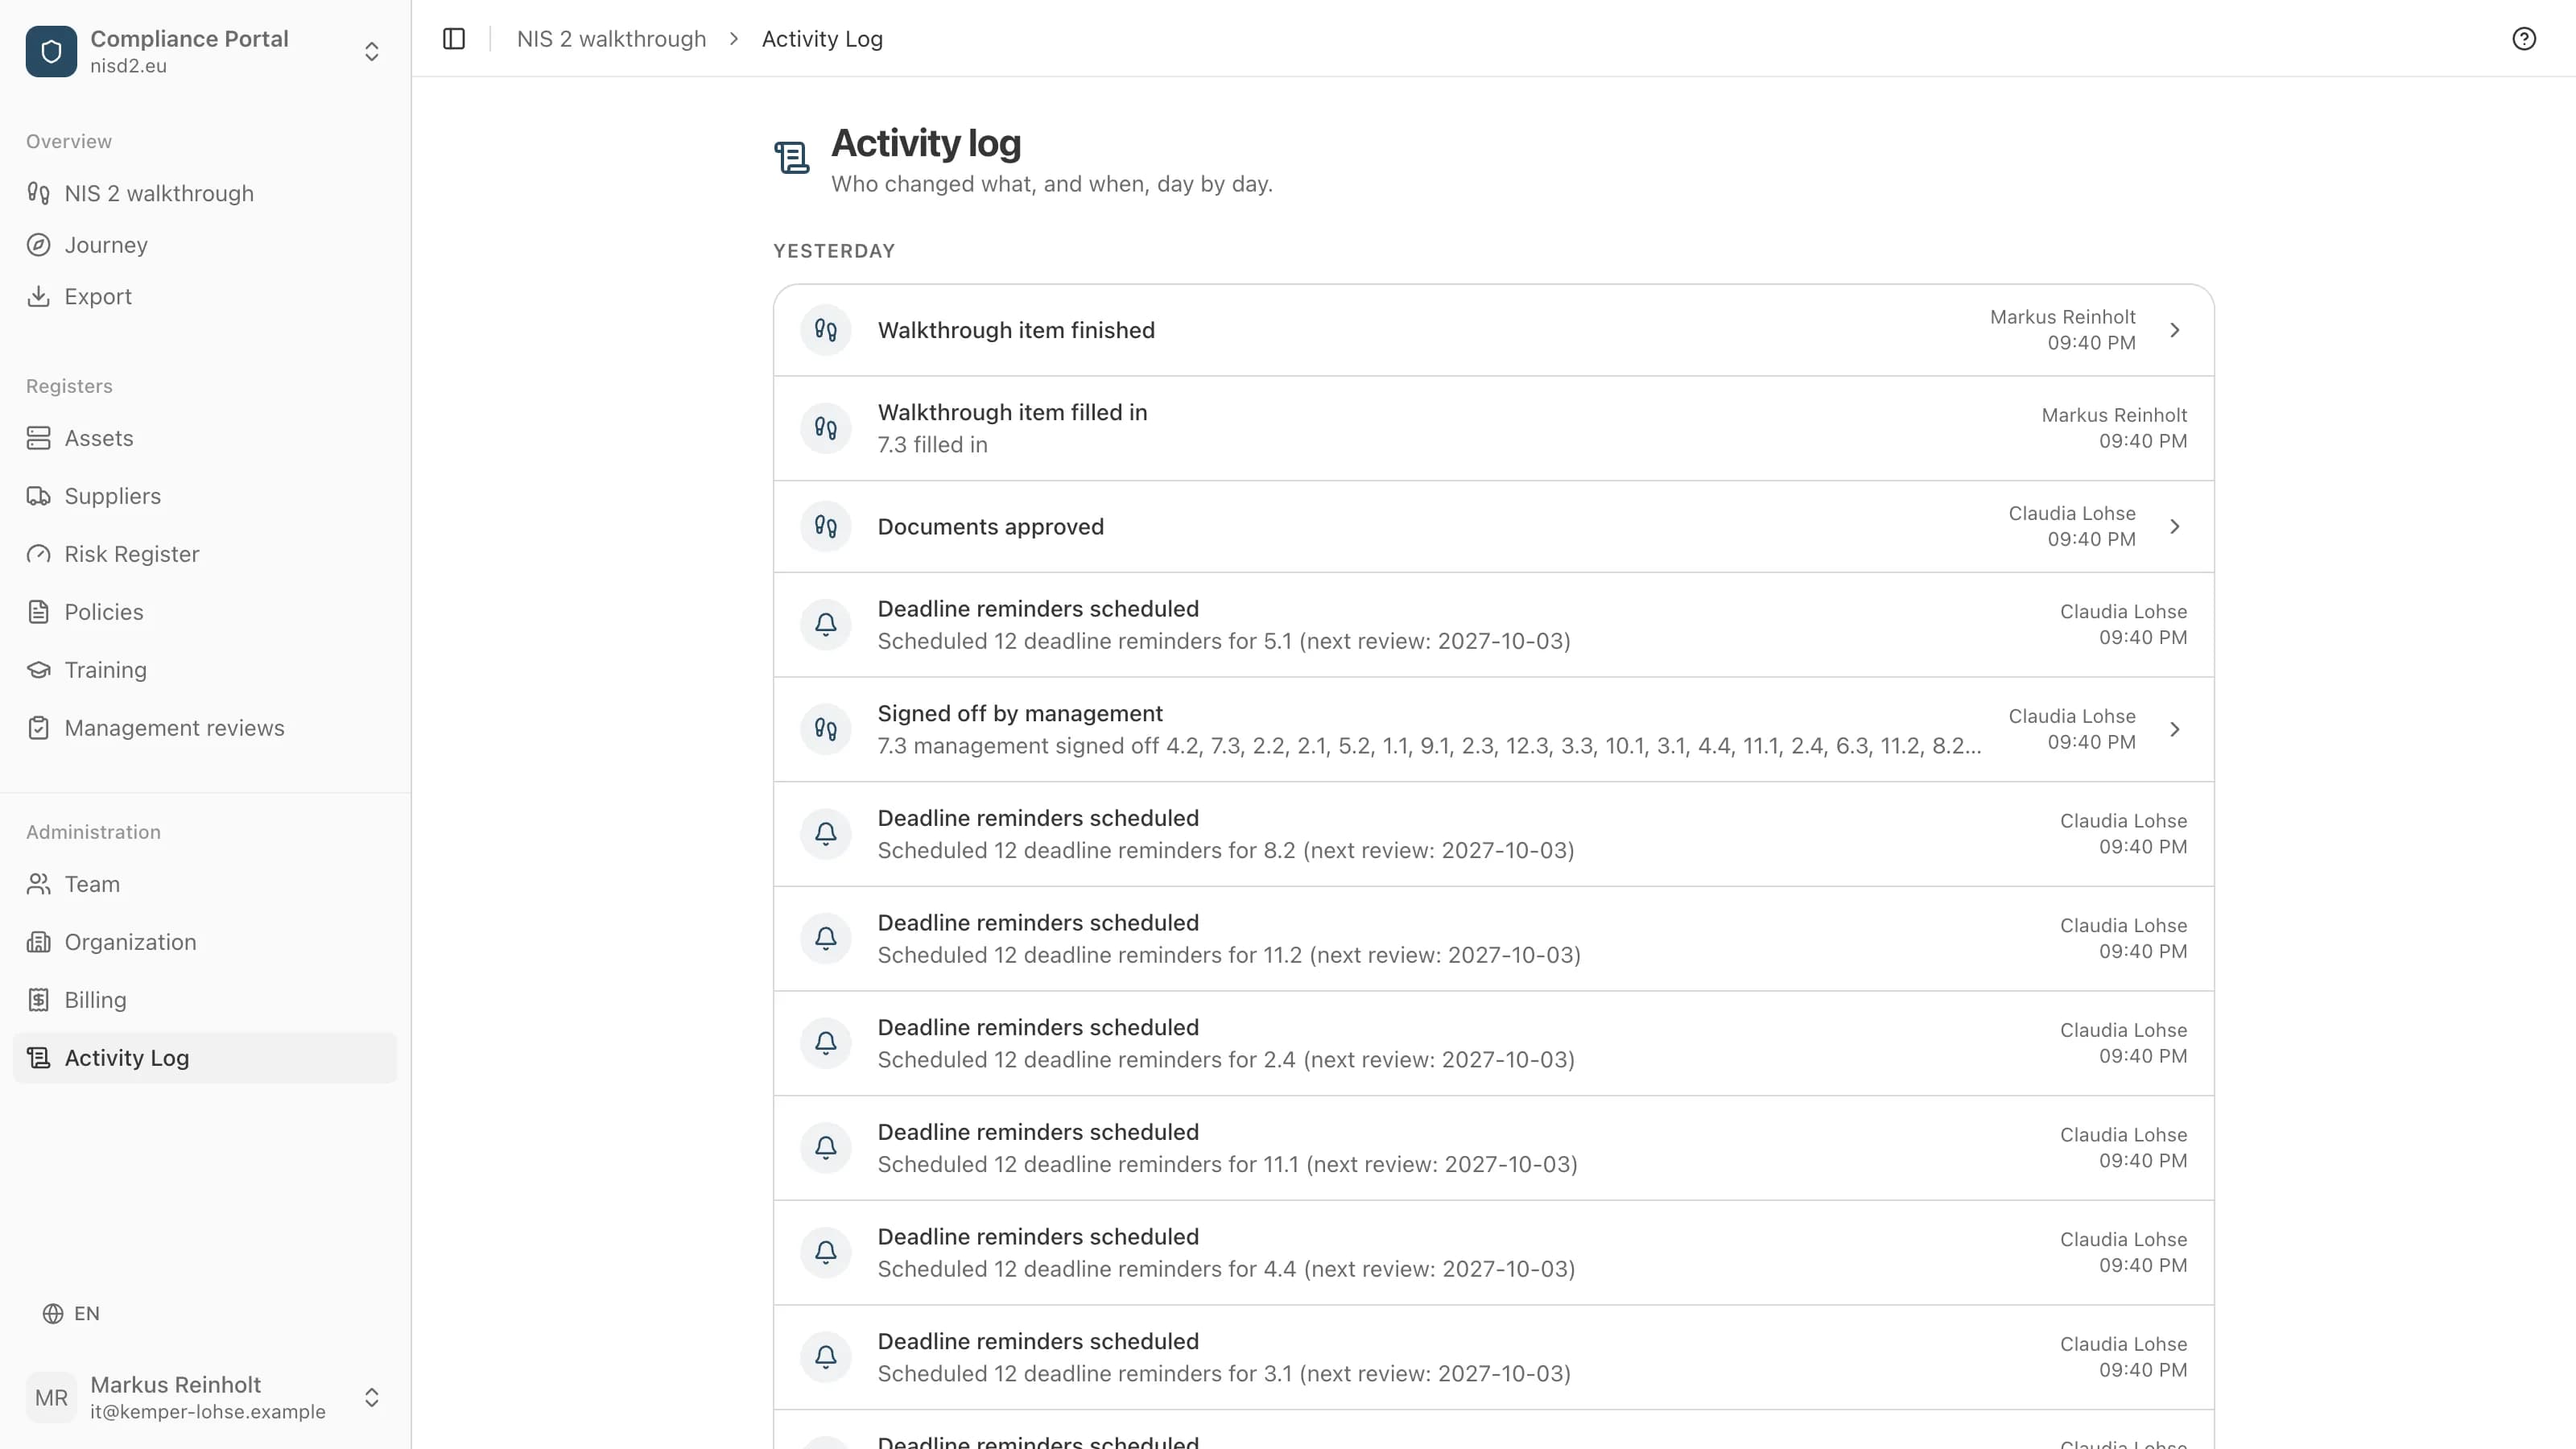Click the Team people icon
The image size is (2576, 1449).
coord(39,884)
